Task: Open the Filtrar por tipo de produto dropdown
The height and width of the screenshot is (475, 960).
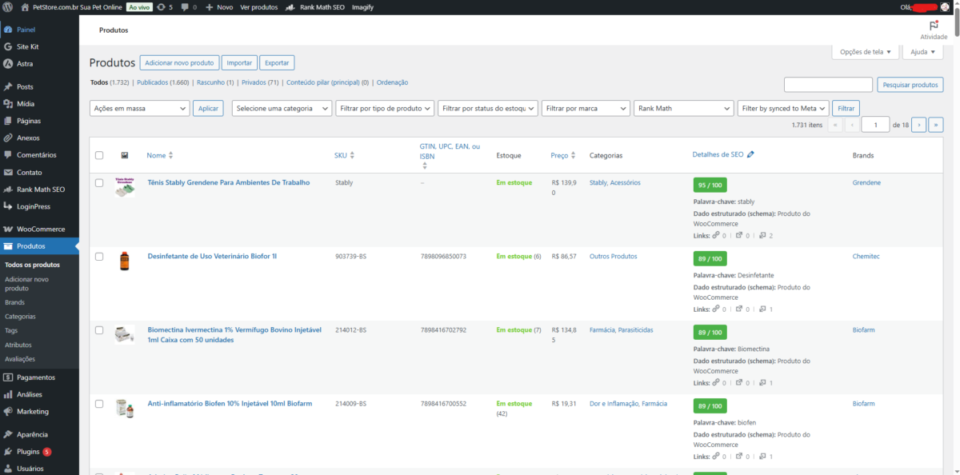Action: click(384, 108)
